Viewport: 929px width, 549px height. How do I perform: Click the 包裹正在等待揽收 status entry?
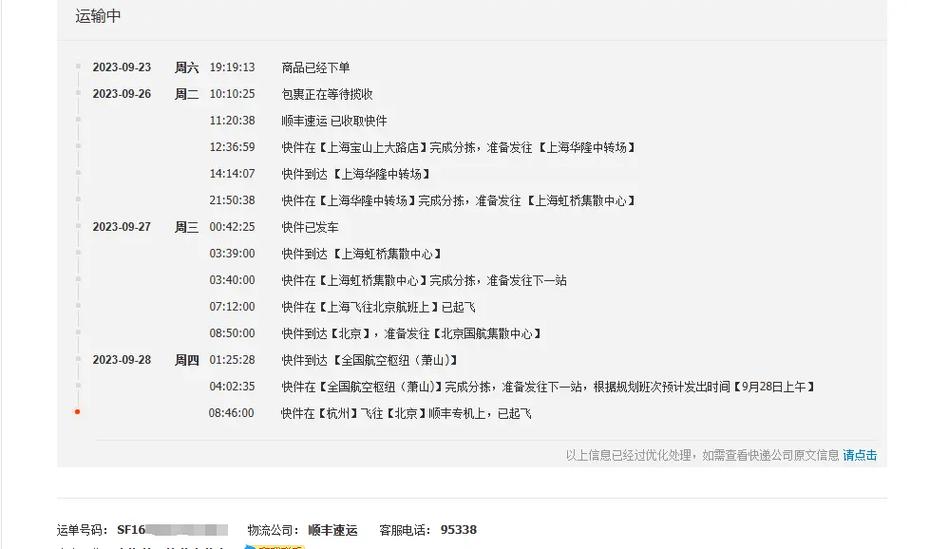click(327, 94)
